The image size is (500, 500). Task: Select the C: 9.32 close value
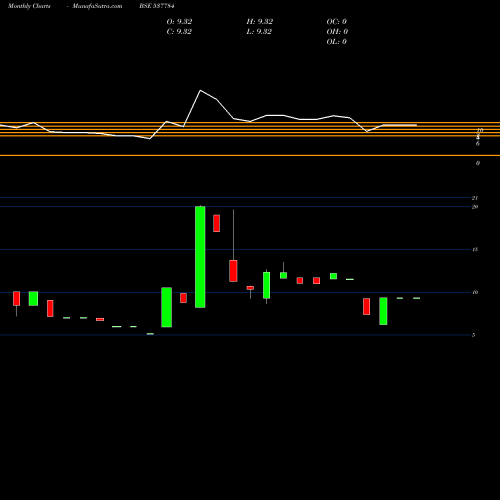[x=179, y=32]
